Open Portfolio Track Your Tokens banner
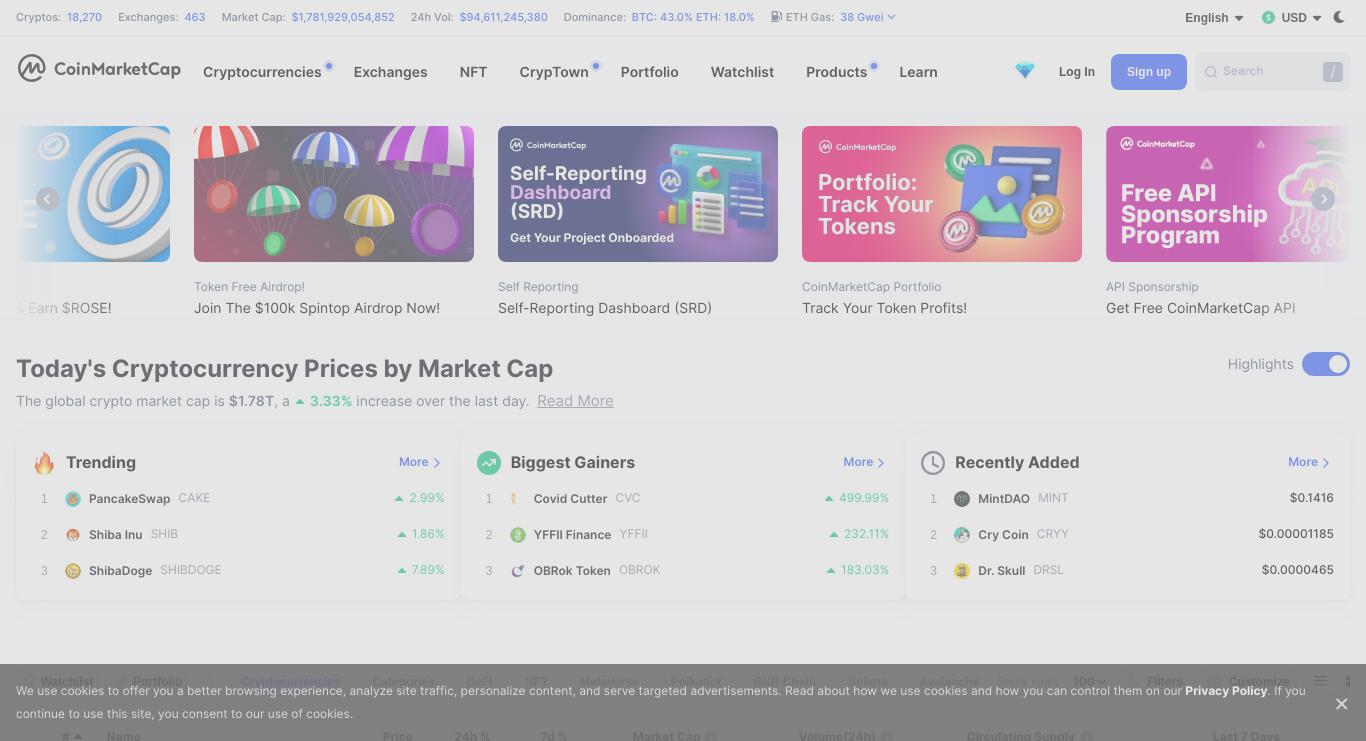This screenshot has height=741, width=1366. [942, 194]
